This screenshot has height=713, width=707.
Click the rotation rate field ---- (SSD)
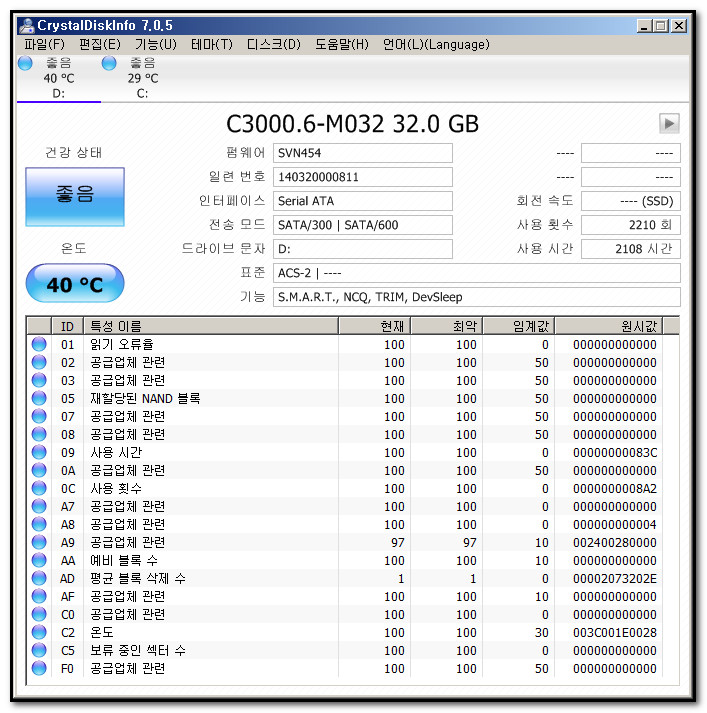pyautogui.click(x=631, y=201)
